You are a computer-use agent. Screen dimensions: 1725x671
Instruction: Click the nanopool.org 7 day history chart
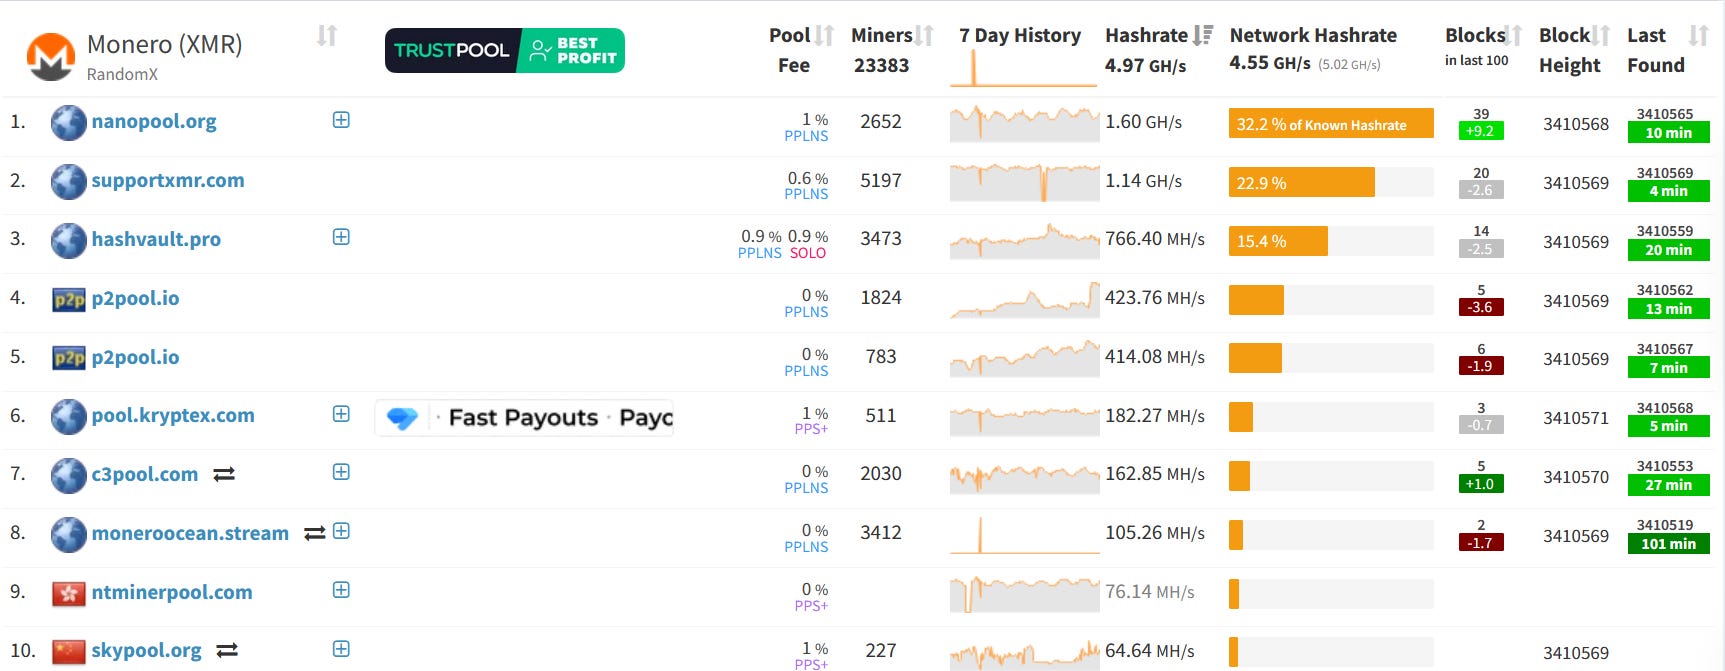point(1024,123)
